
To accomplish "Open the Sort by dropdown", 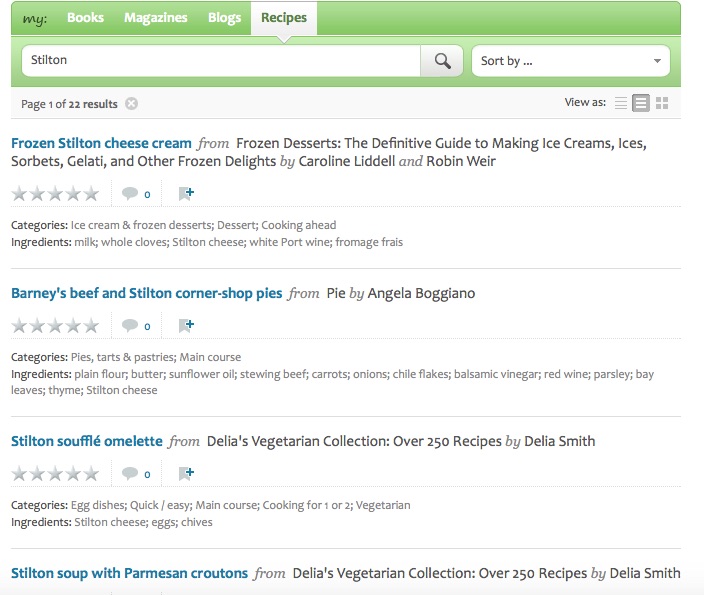I will (570, 61).
